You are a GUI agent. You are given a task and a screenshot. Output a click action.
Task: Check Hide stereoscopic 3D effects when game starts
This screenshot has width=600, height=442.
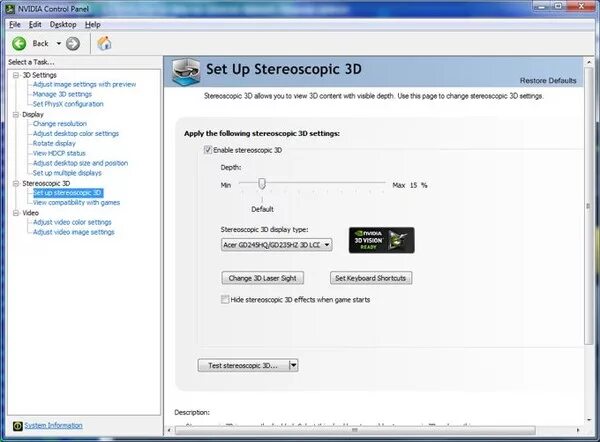click(x=225, y=299)
